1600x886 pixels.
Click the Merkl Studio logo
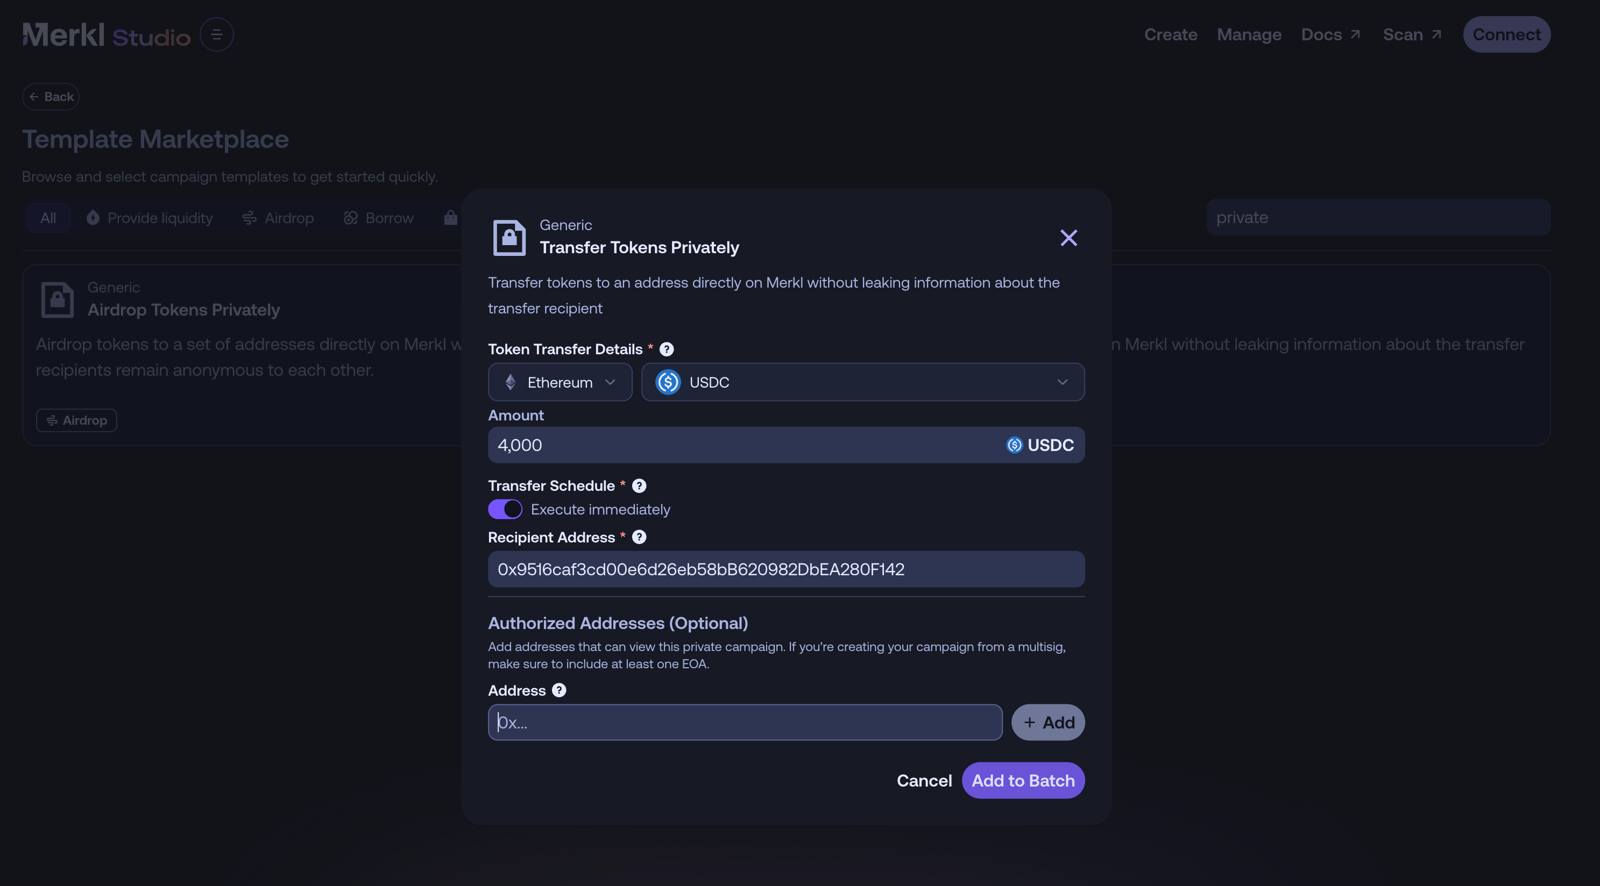106,35
